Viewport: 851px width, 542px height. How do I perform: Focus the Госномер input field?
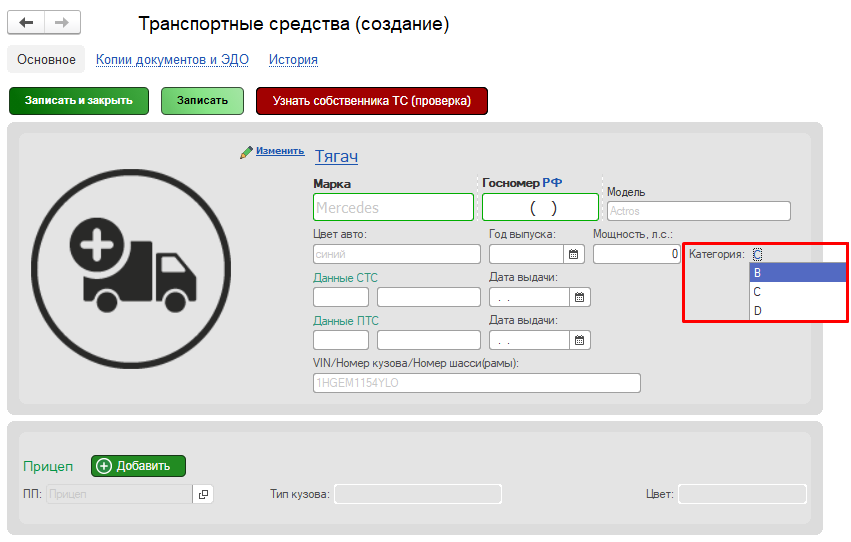tap(541, 207)
